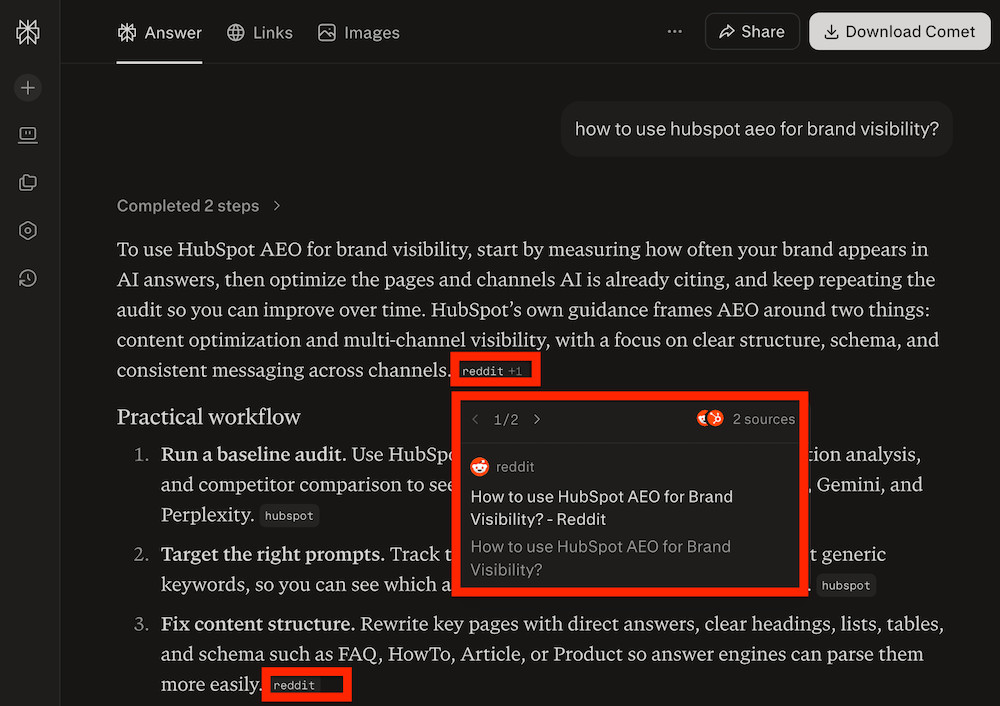Go back a source using the left chevron

pos(475,419)
